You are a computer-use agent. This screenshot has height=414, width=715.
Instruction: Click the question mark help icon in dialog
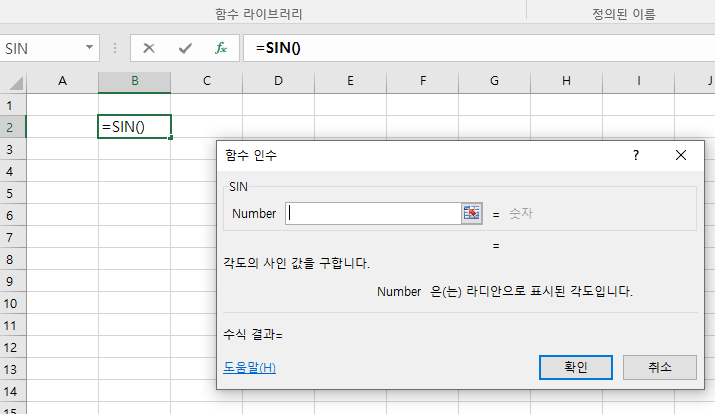(x=635, y=155)
